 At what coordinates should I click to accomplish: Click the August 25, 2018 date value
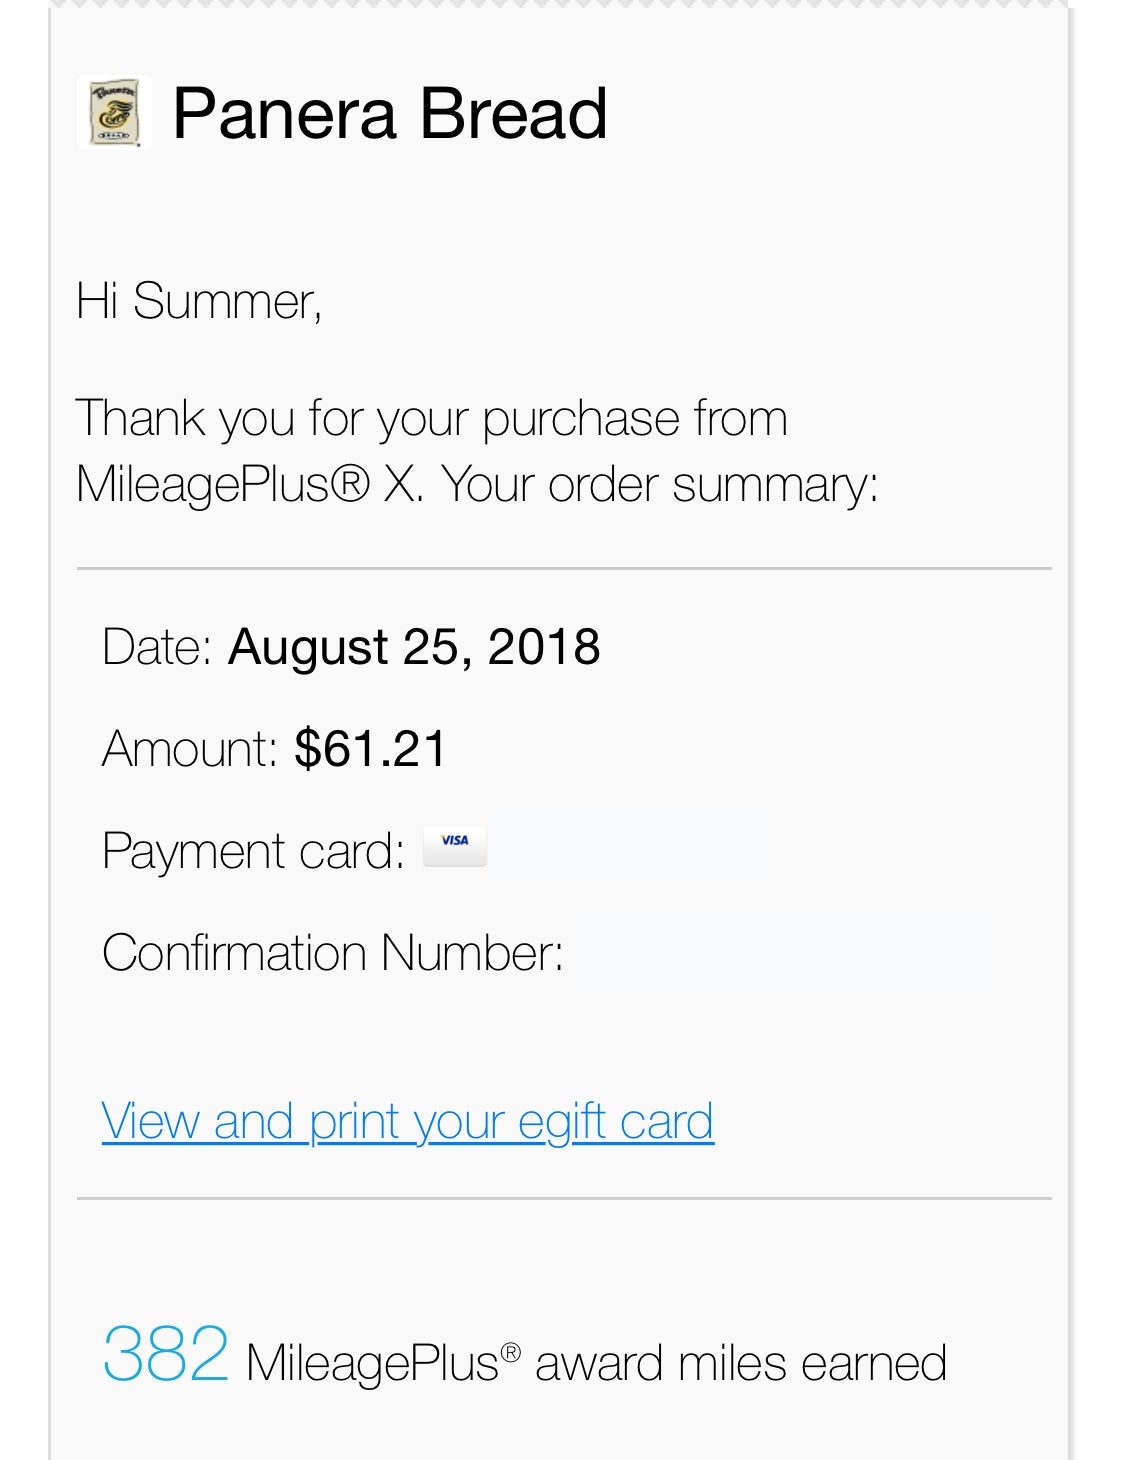tap(414, 647)
